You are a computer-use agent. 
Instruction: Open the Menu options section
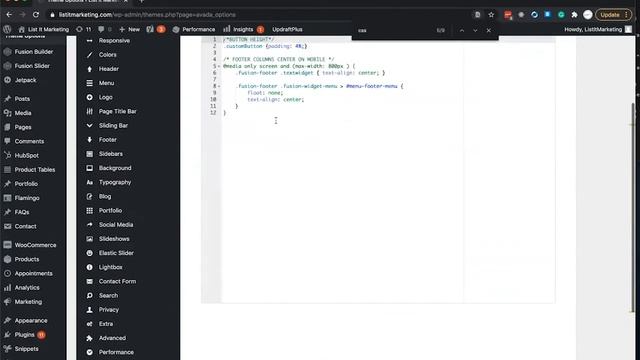tap(106, 83)
